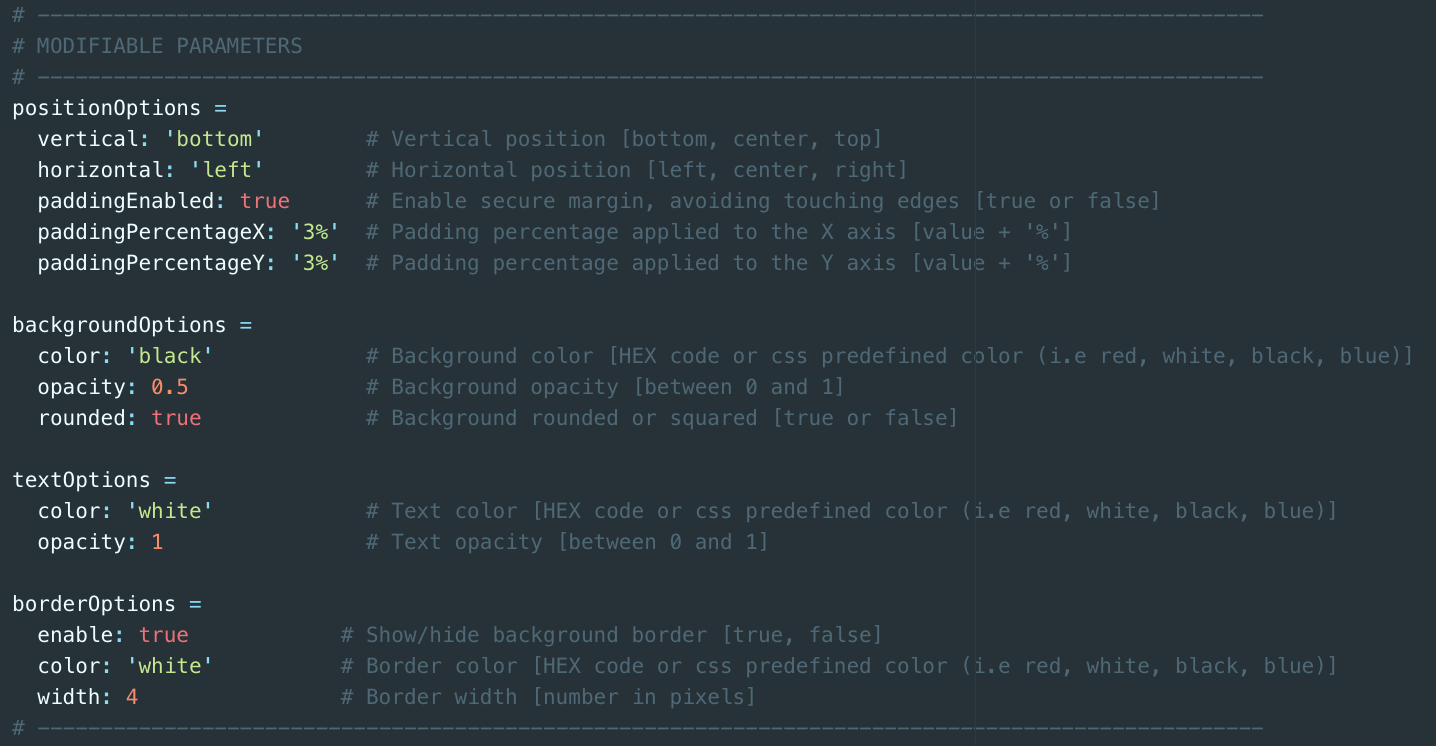Click the rounded true value
1436x746 pixels.
coord(176,418)
